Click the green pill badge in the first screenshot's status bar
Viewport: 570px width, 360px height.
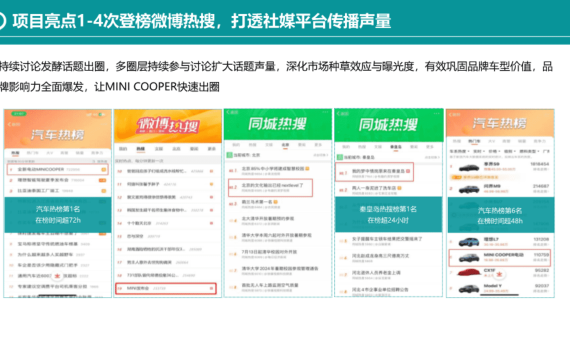click(x=19, y=113)
